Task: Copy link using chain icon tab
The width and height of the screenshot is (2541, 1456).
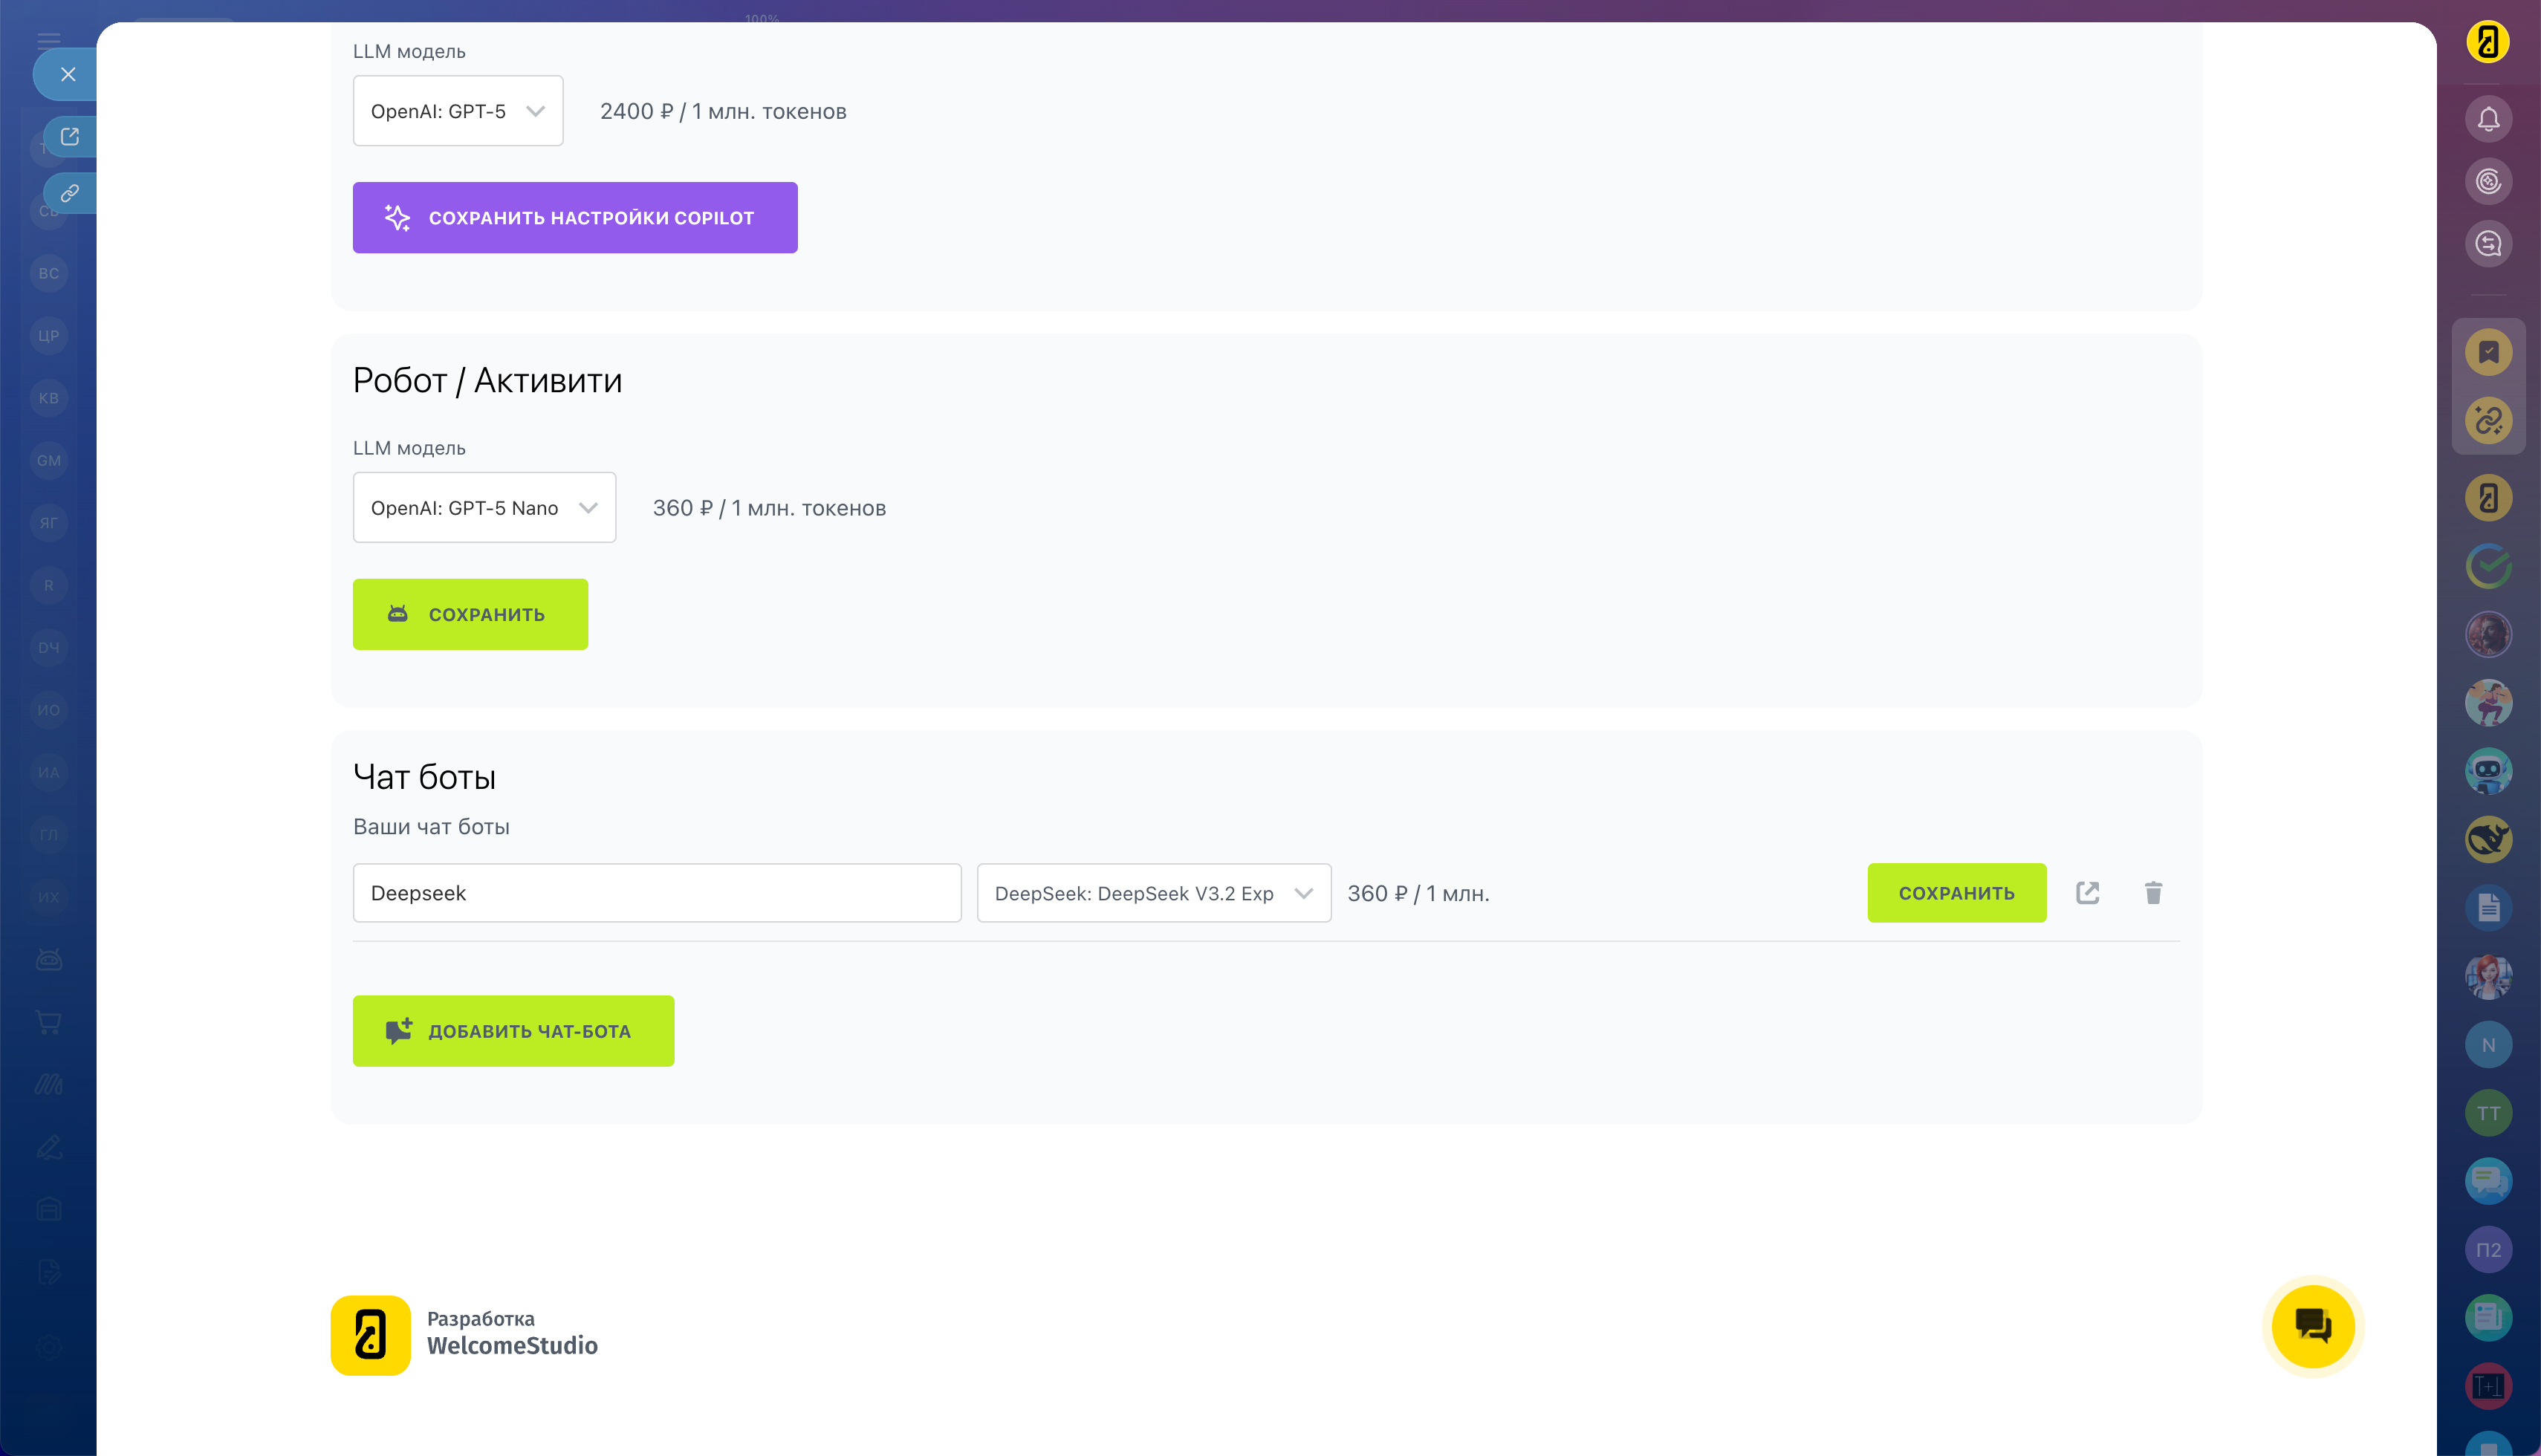Action: (x=70, y=193)
